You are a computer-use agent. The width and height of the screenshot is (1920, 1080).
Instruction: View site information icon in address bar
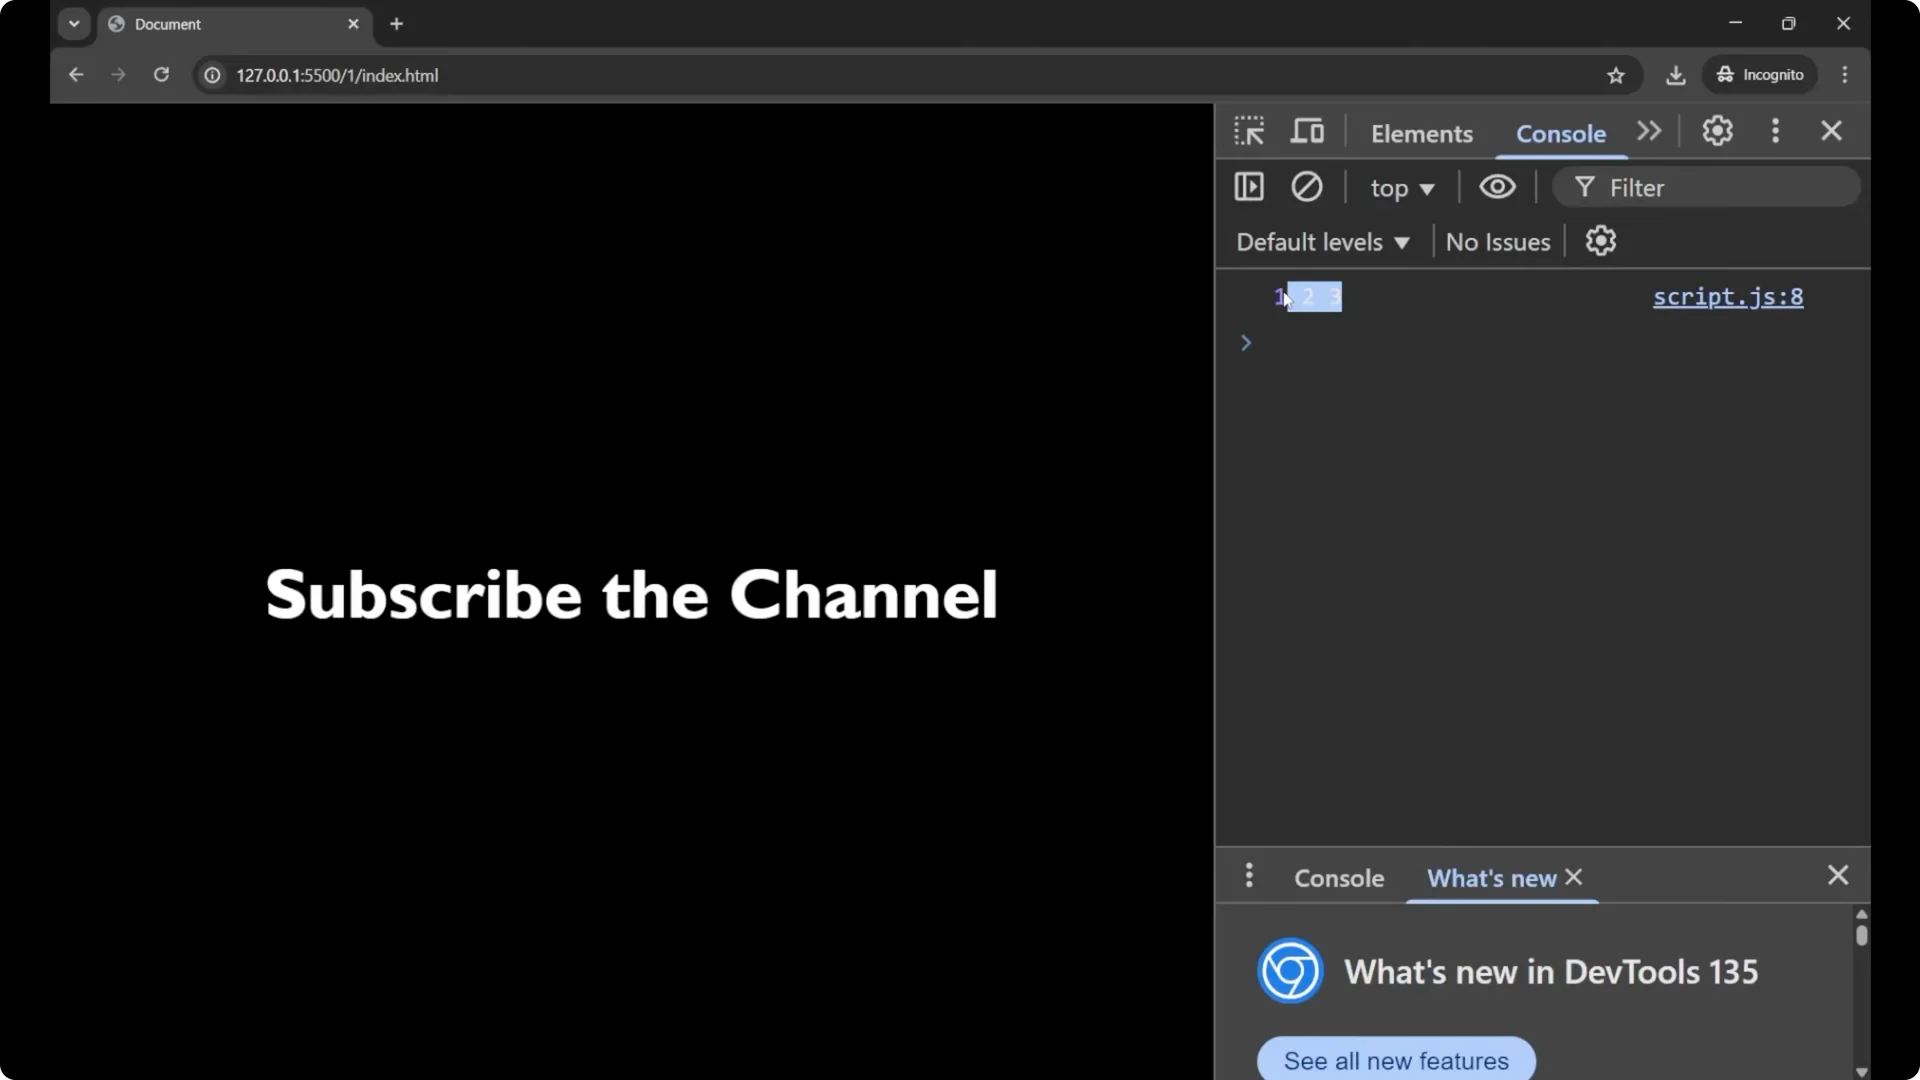[x=212, y=75]
